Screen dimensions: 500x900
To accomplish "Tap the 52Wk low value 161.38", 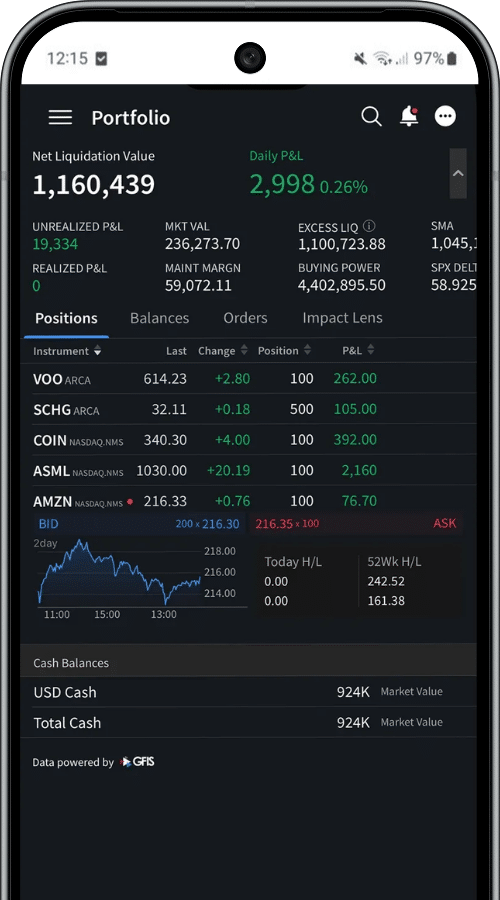I will click(386, 600).
